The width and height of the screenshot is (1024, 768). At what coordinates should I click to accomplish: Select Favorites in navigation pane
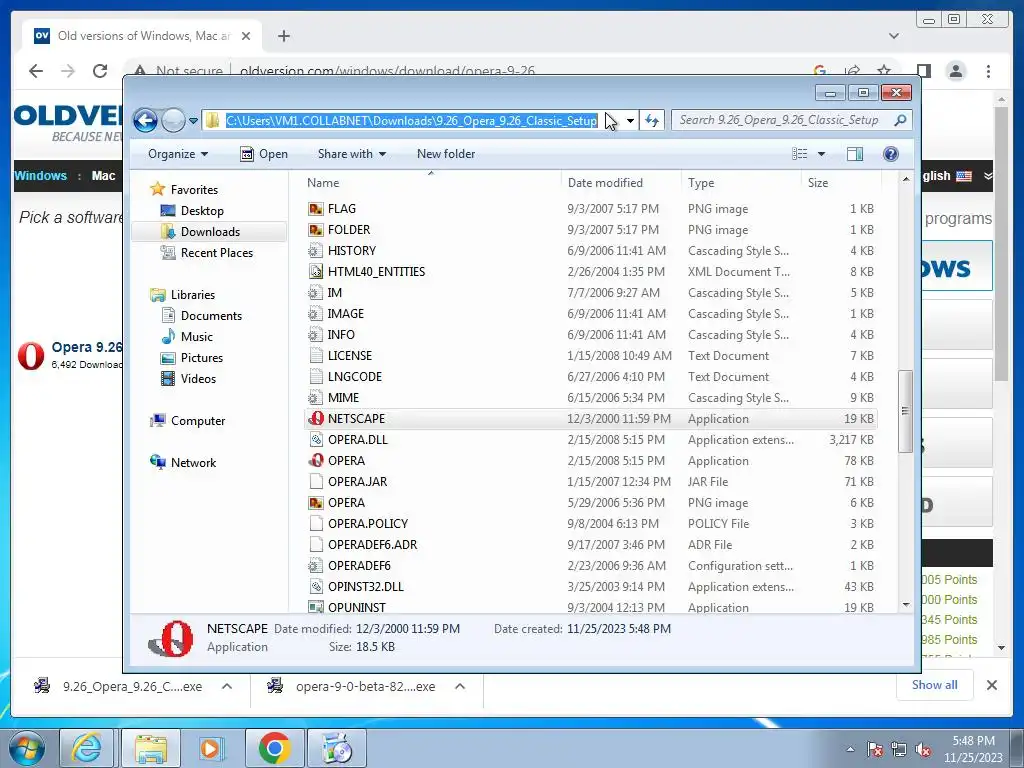tap(194, 190)
